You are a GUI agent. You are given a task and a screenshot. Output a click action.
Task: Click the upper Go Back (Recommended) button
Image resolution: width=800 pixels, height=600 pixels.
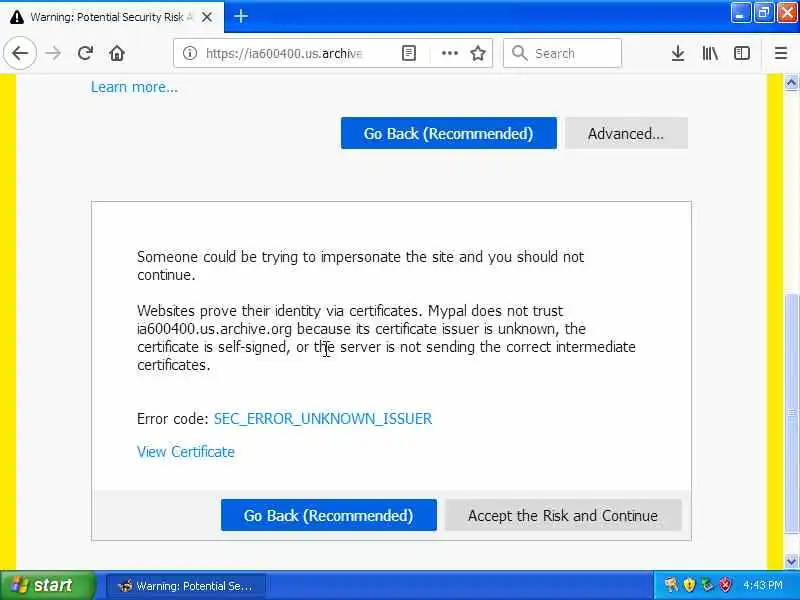[448, 133]
